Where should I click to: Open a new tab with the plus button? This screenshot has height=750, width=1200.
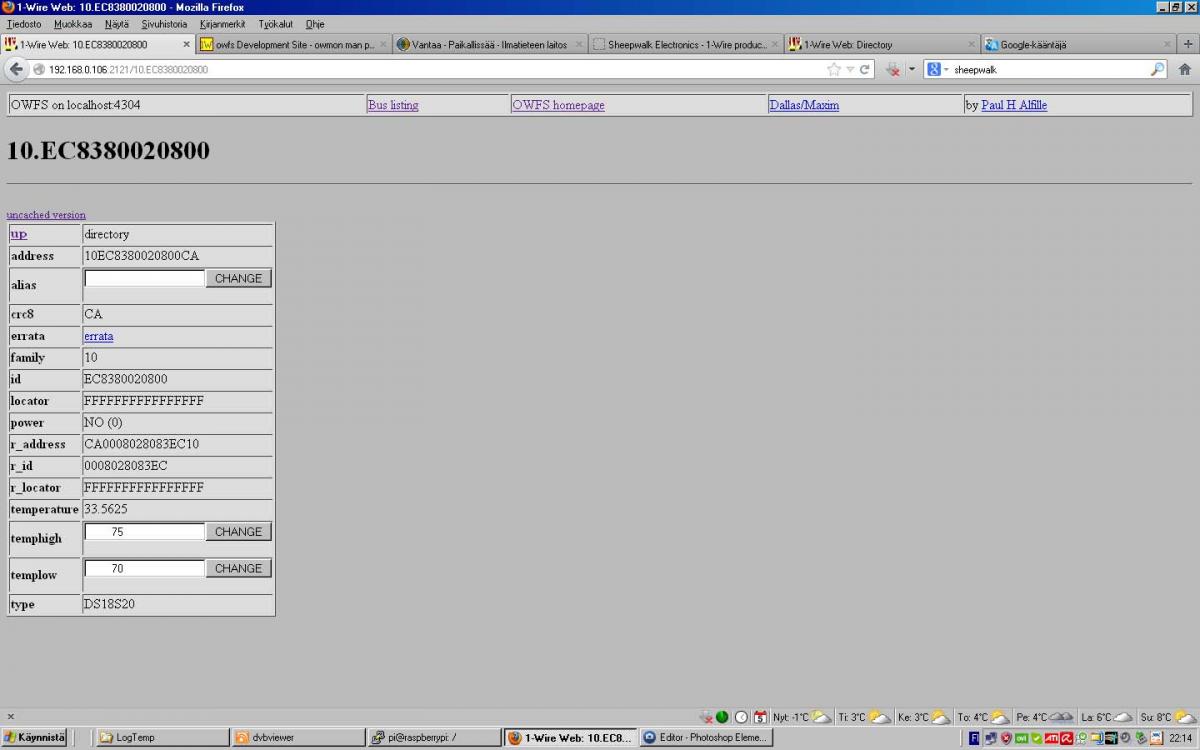(1188, 44)
